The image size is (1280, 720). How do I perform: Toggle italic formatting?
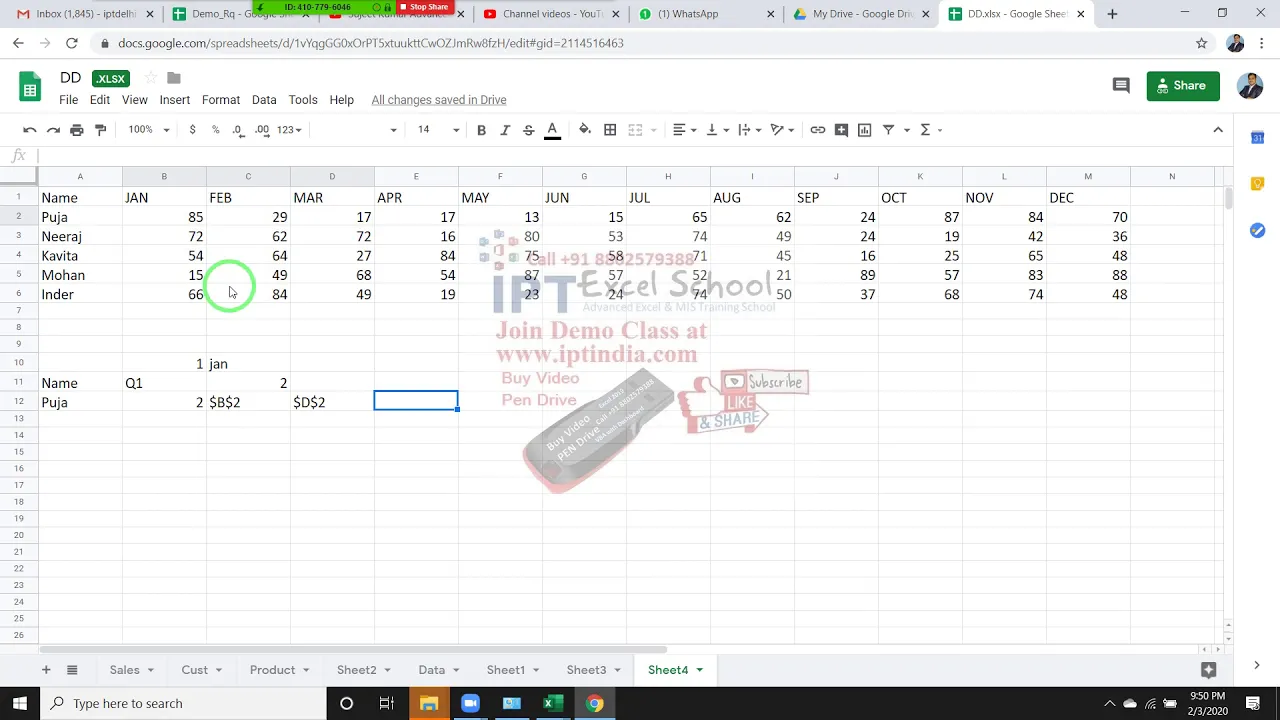click(505, 130)
